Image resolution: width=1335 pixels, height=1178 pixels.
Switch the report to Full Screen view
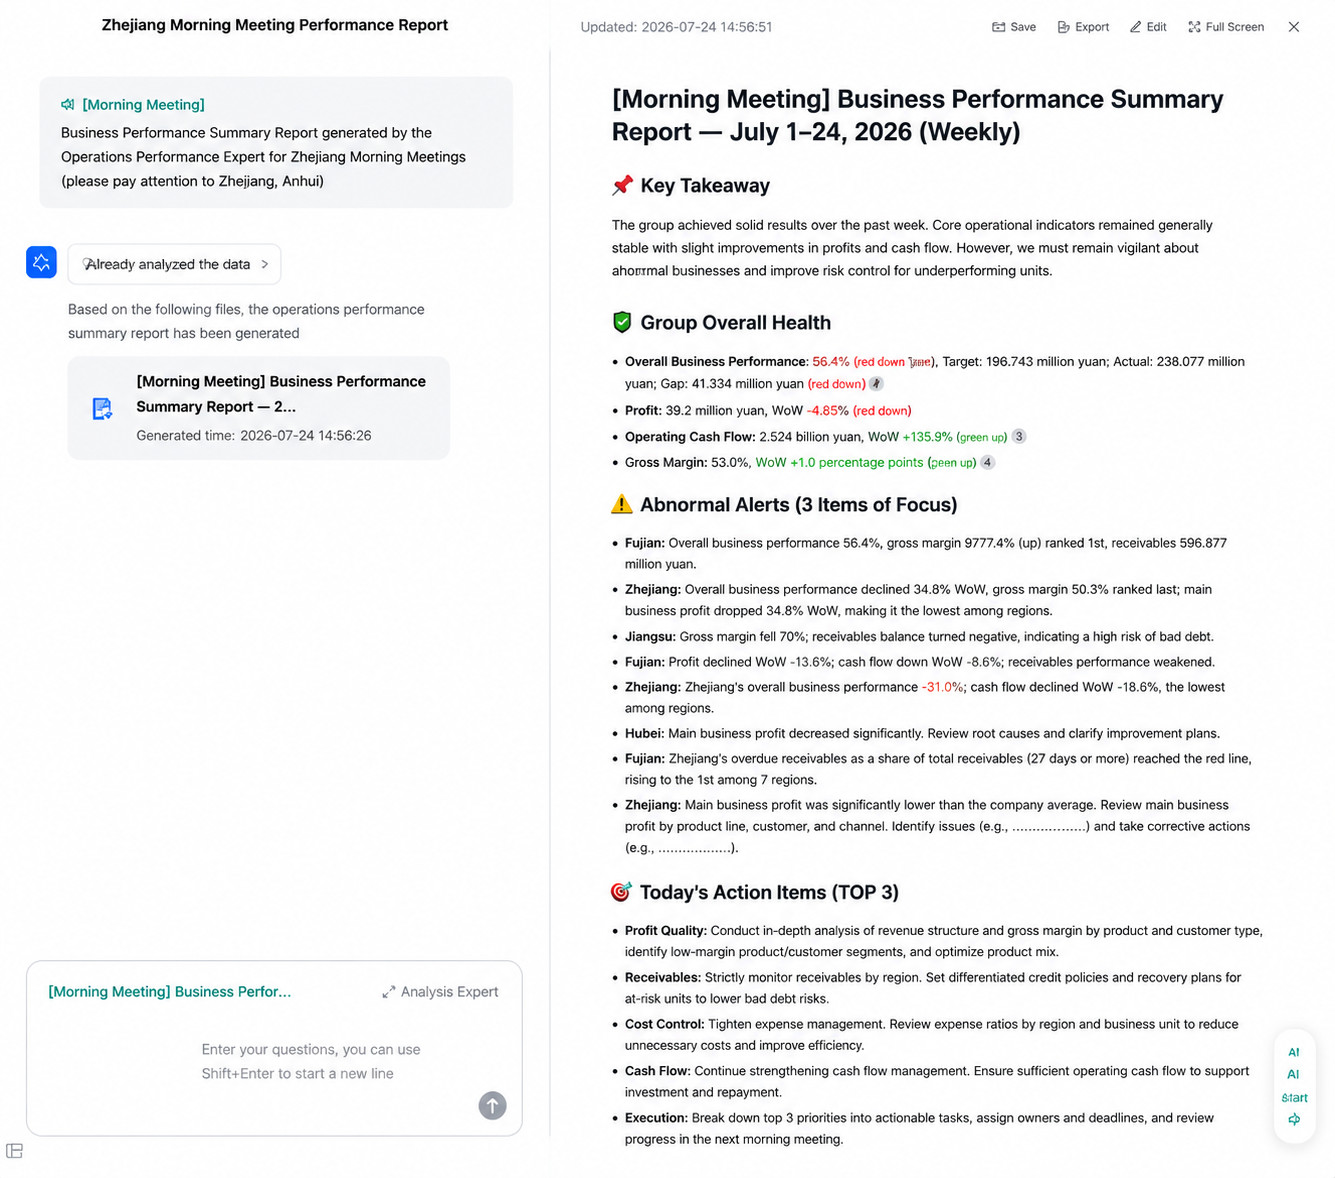point(1194,27)
